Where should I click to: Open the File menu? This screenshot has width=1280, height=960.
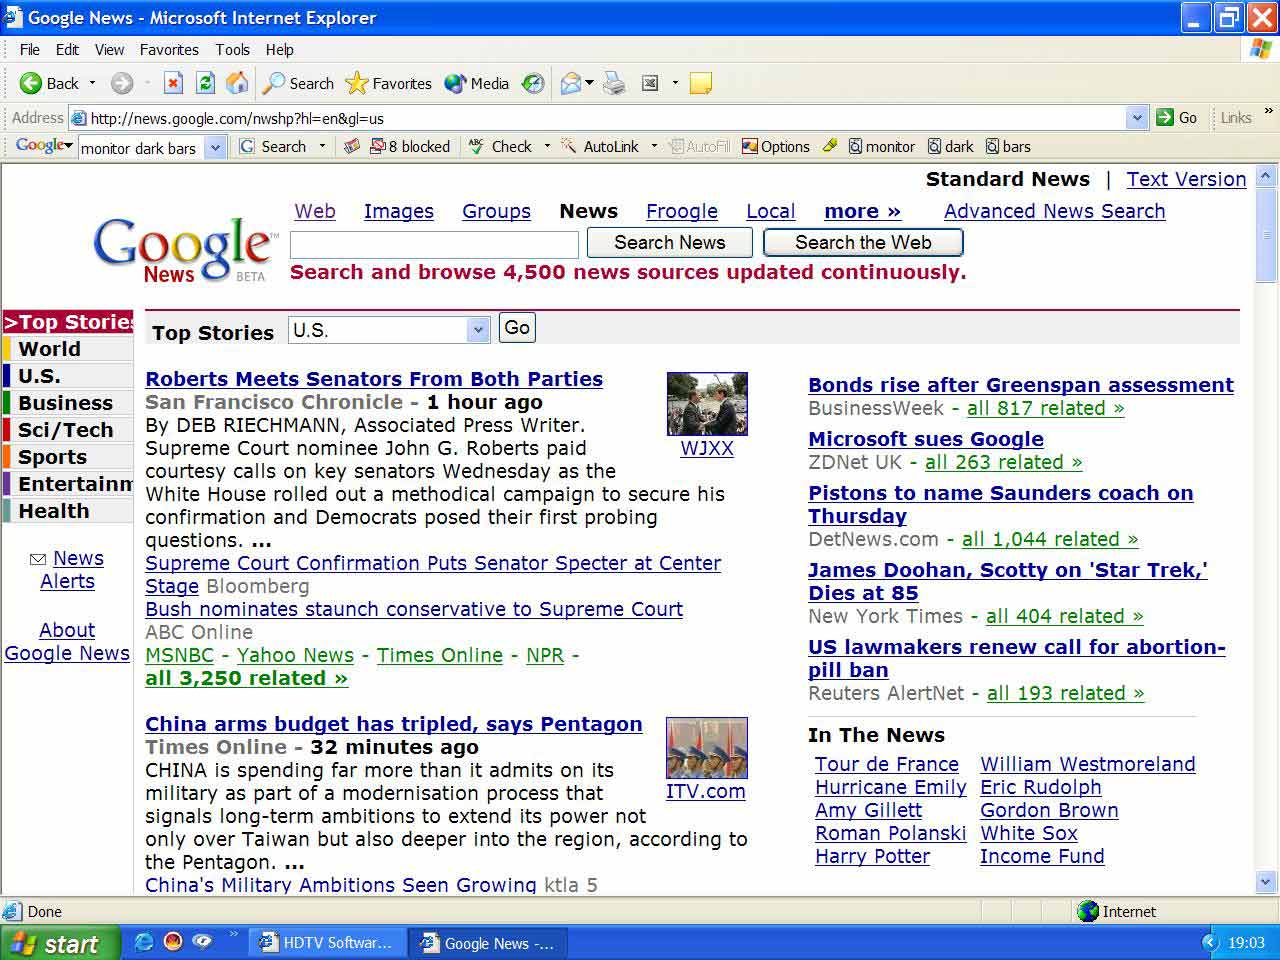(x=30, y=50)
